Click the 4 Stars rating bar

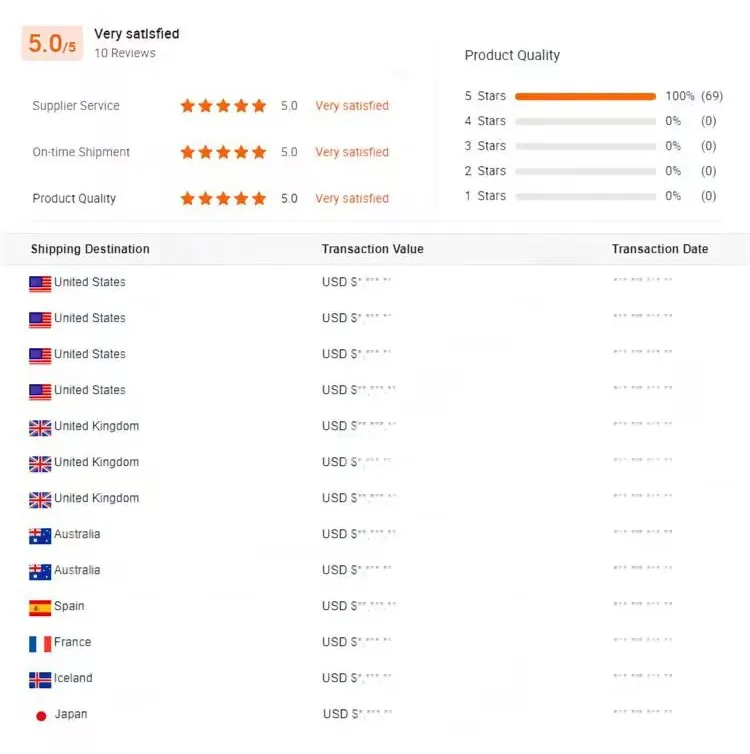point(585,121)
